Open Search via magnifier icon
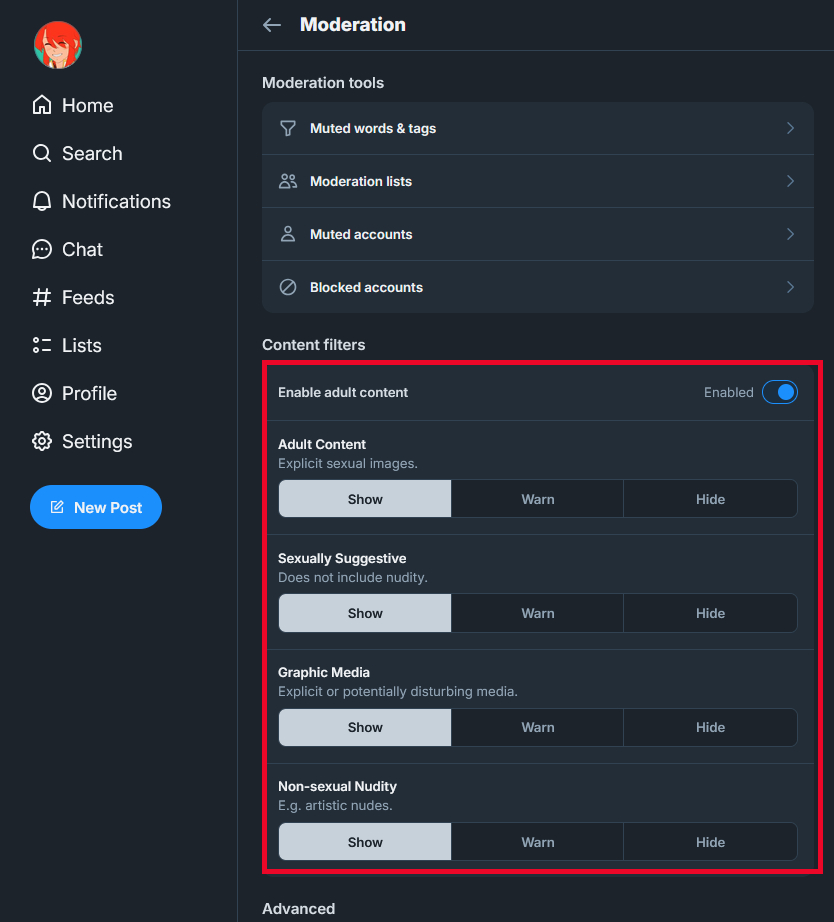The width and height of the screenshot is (834, 922). 42,153
